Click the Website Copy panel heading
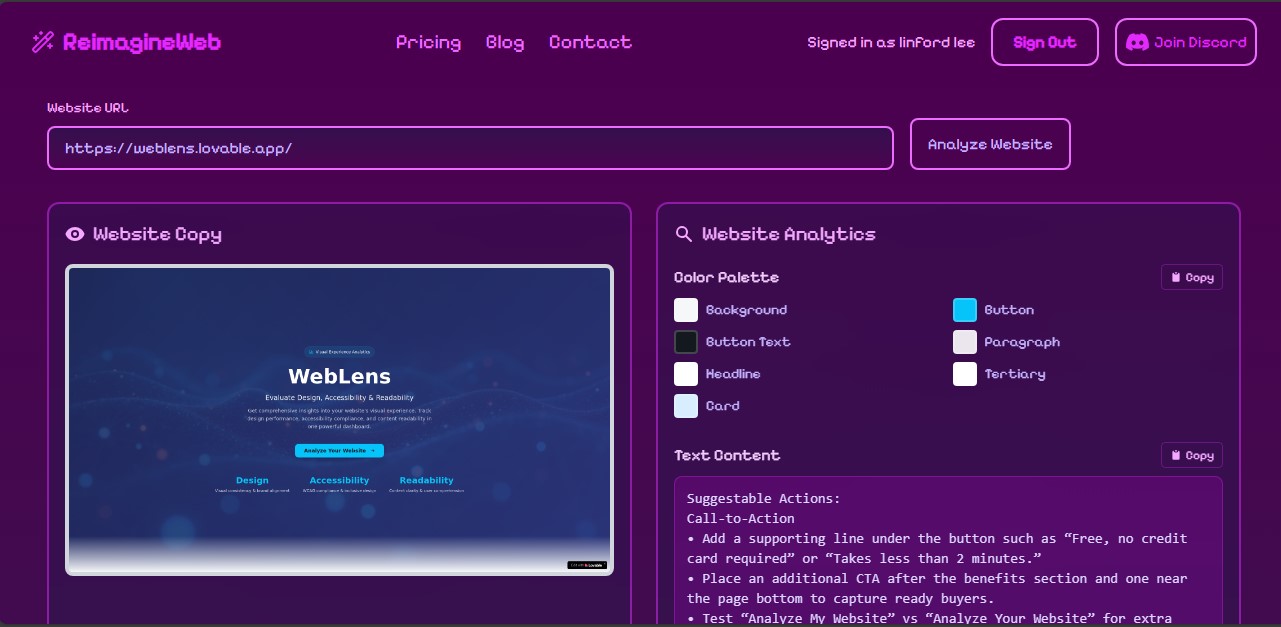The width and height of the screenshot is (1281, 627). tap(157, 234)
